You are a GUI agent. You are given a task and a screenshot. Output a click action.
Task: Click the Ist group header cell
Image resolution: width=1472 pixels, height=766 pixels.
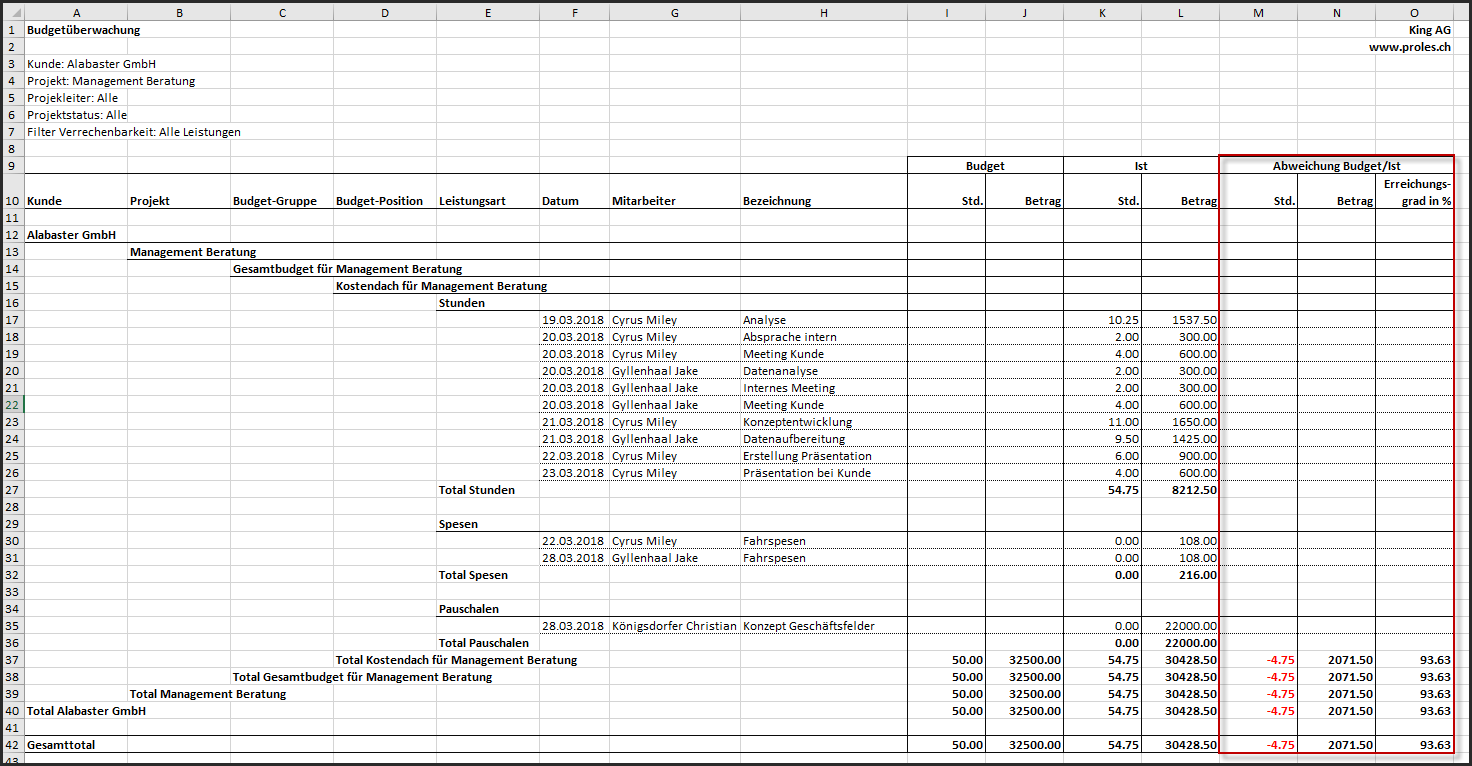pyautogui.click(x=1141, y=166)
